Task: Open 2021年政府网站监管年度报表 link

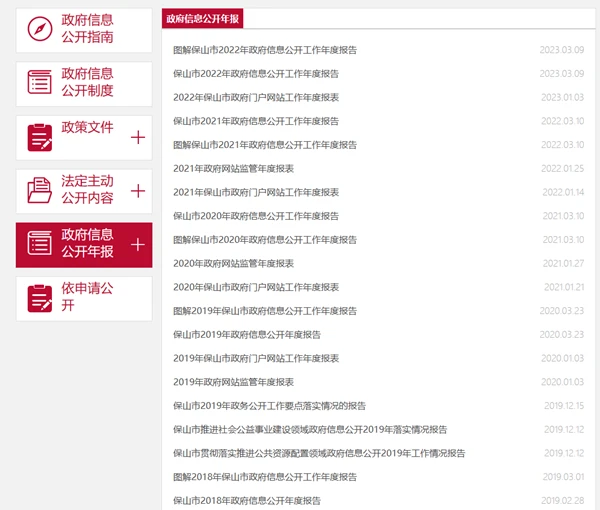Action: pos(233,168)
